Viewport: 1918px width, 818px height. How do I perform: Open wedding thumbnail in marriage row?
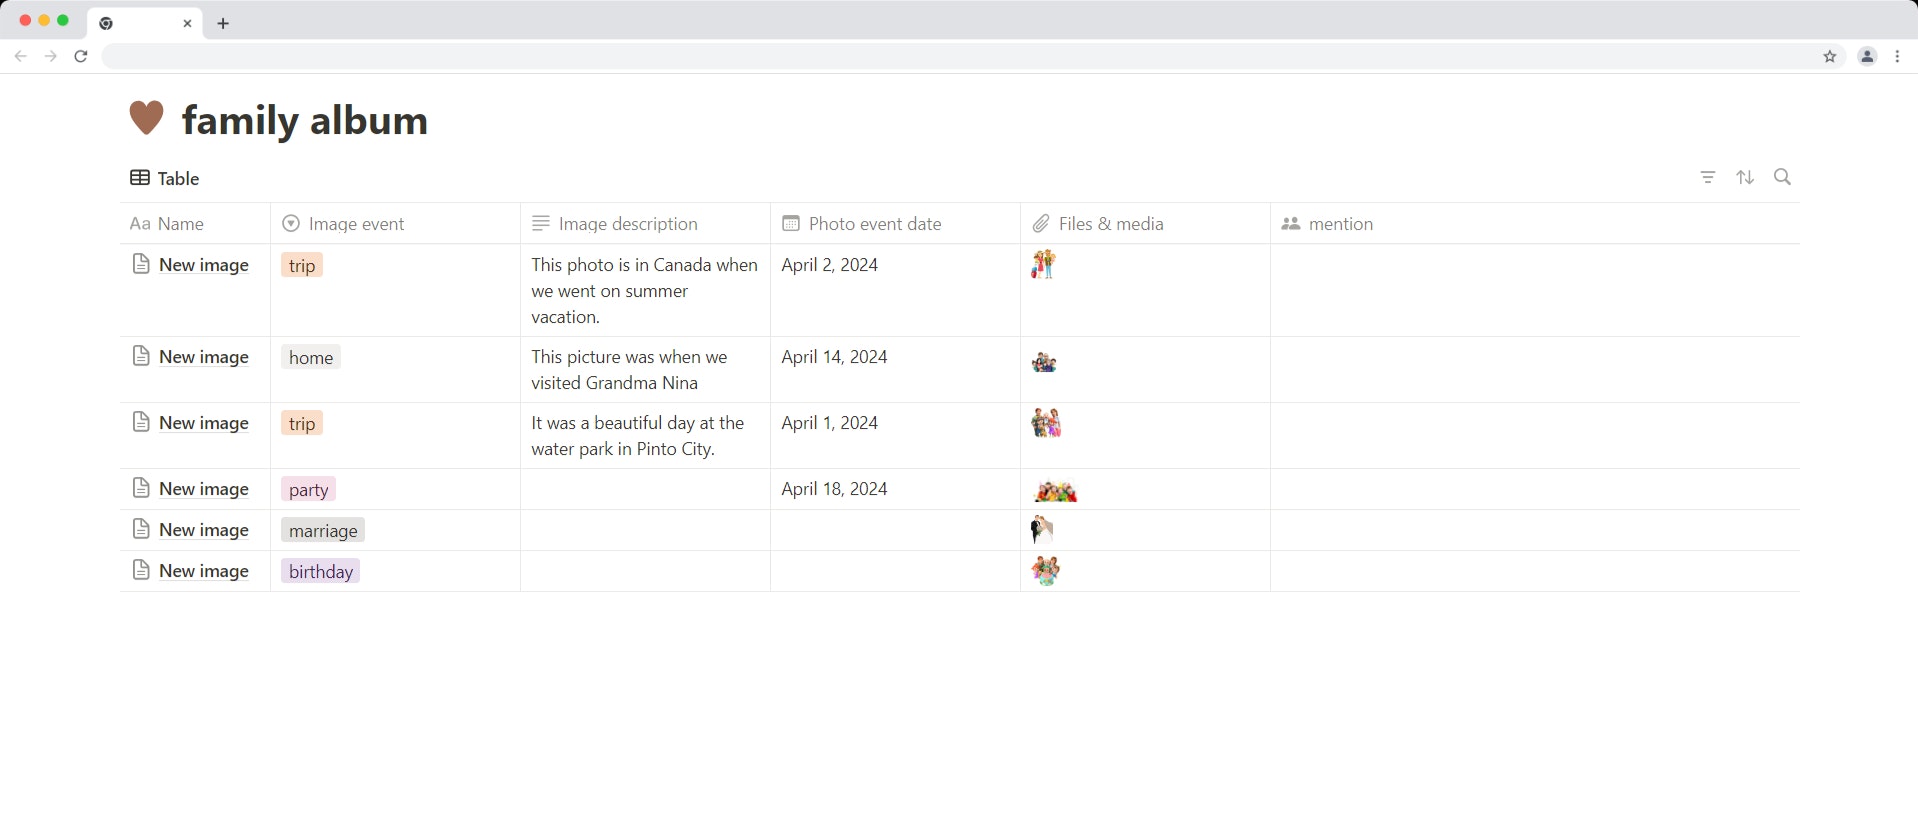click(x=1042, y=529)
